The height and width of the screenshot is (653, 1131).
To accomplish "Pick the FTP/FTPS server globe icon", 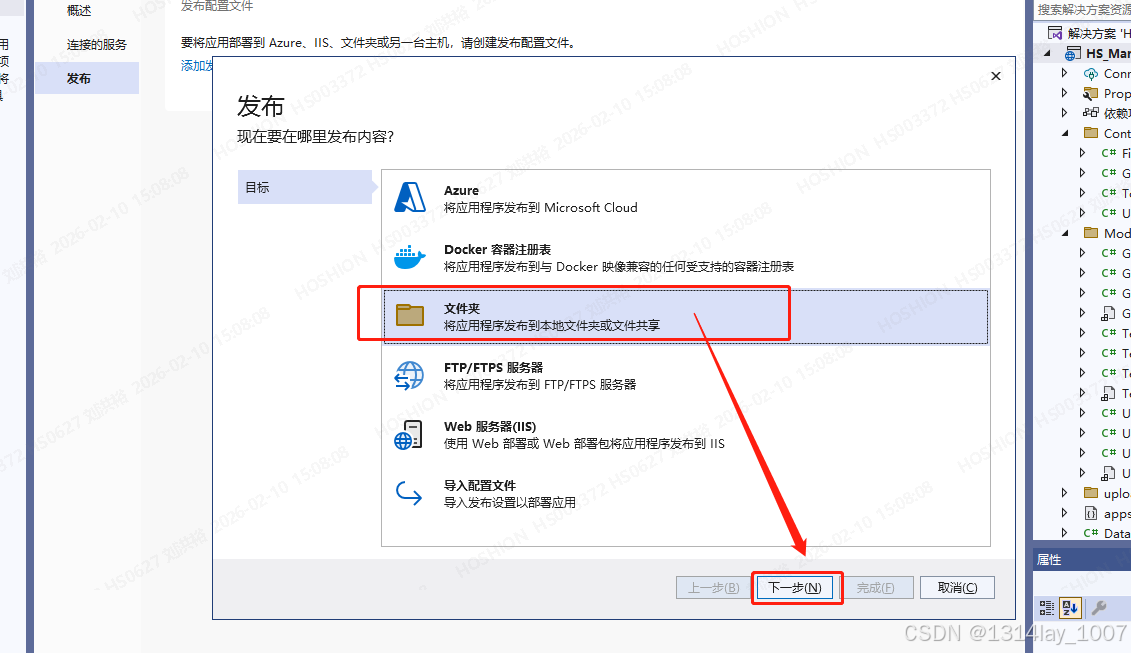I will coord(409,375).
